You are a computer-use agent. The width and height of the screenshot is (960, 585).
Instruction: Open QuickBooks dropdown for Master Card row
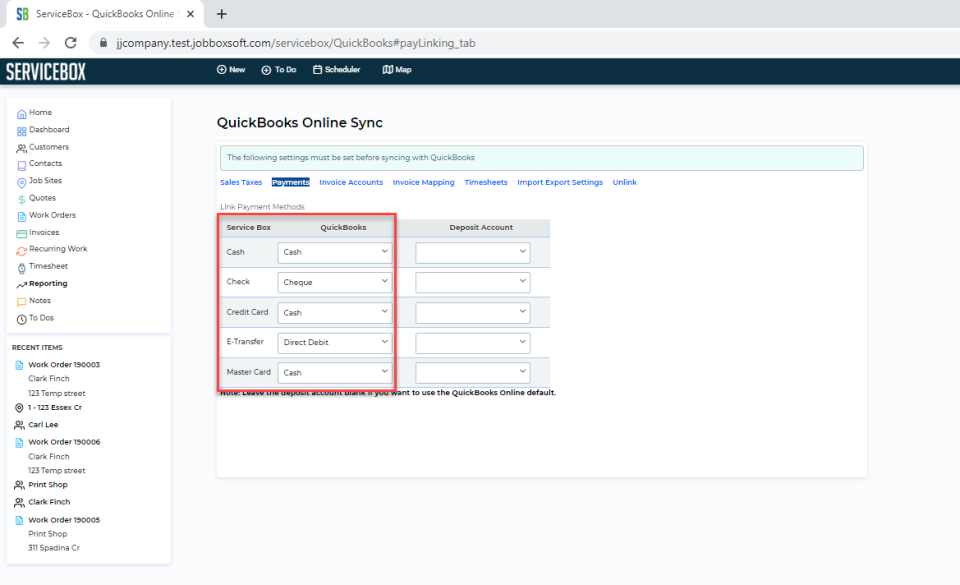point(334,373)
